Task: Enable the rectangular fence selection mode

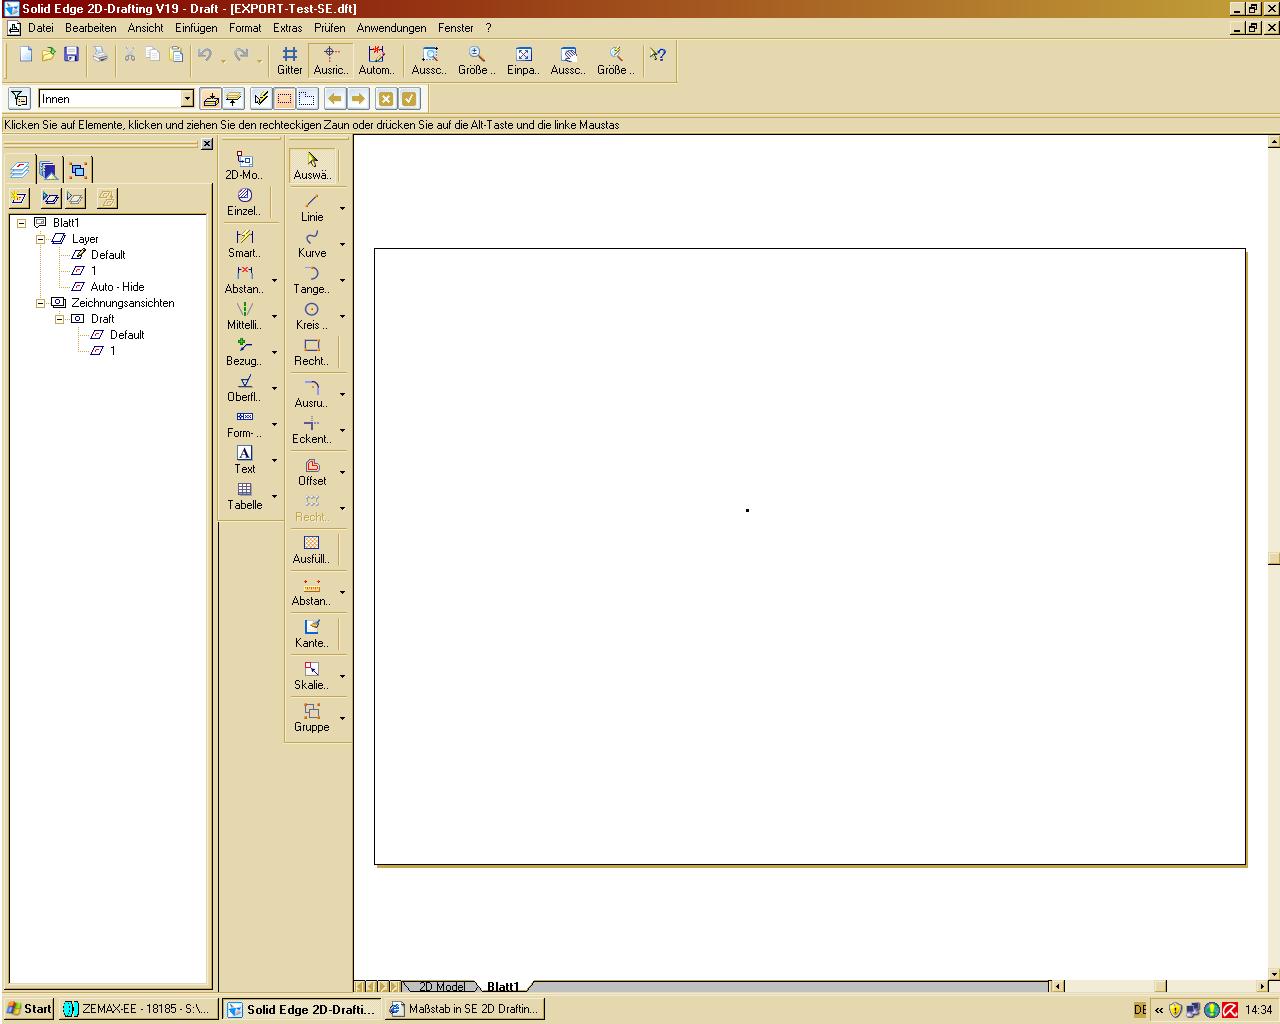Action: tap(284, 99)
